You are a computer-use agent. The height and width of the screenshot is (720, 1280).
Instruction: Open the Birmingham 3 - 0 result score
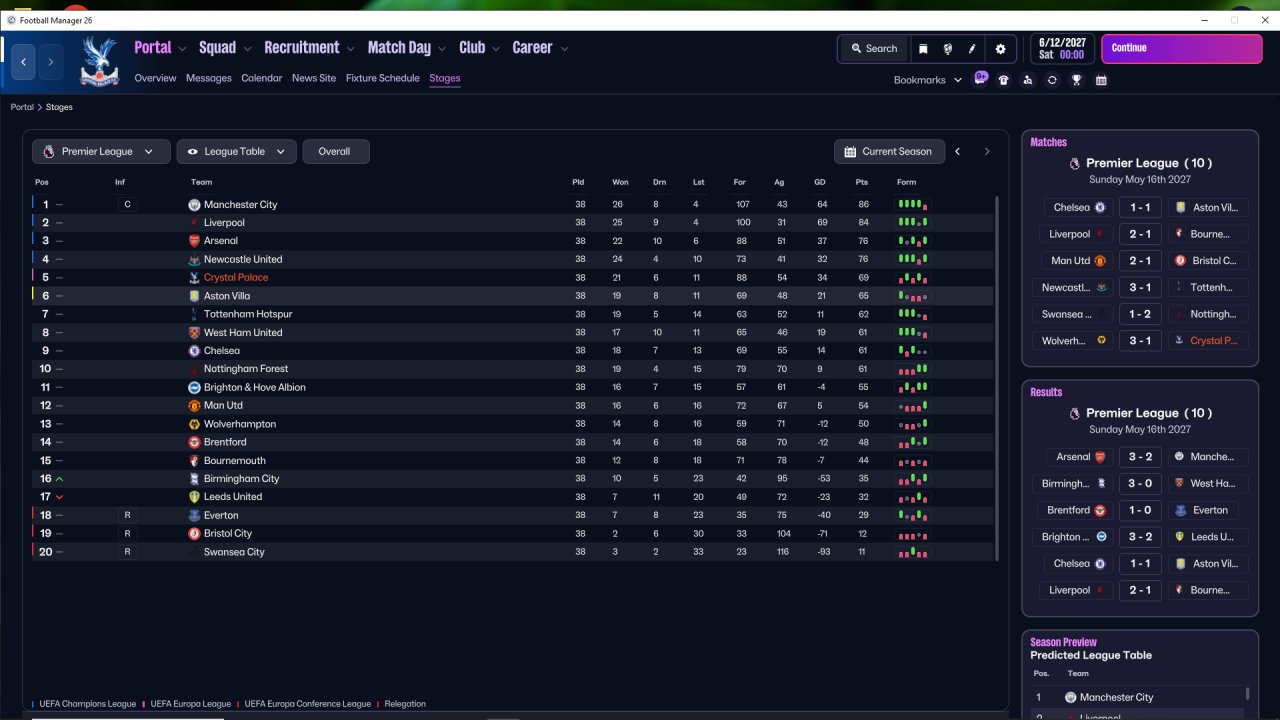pyautogui.click(x=1140, y=483)
